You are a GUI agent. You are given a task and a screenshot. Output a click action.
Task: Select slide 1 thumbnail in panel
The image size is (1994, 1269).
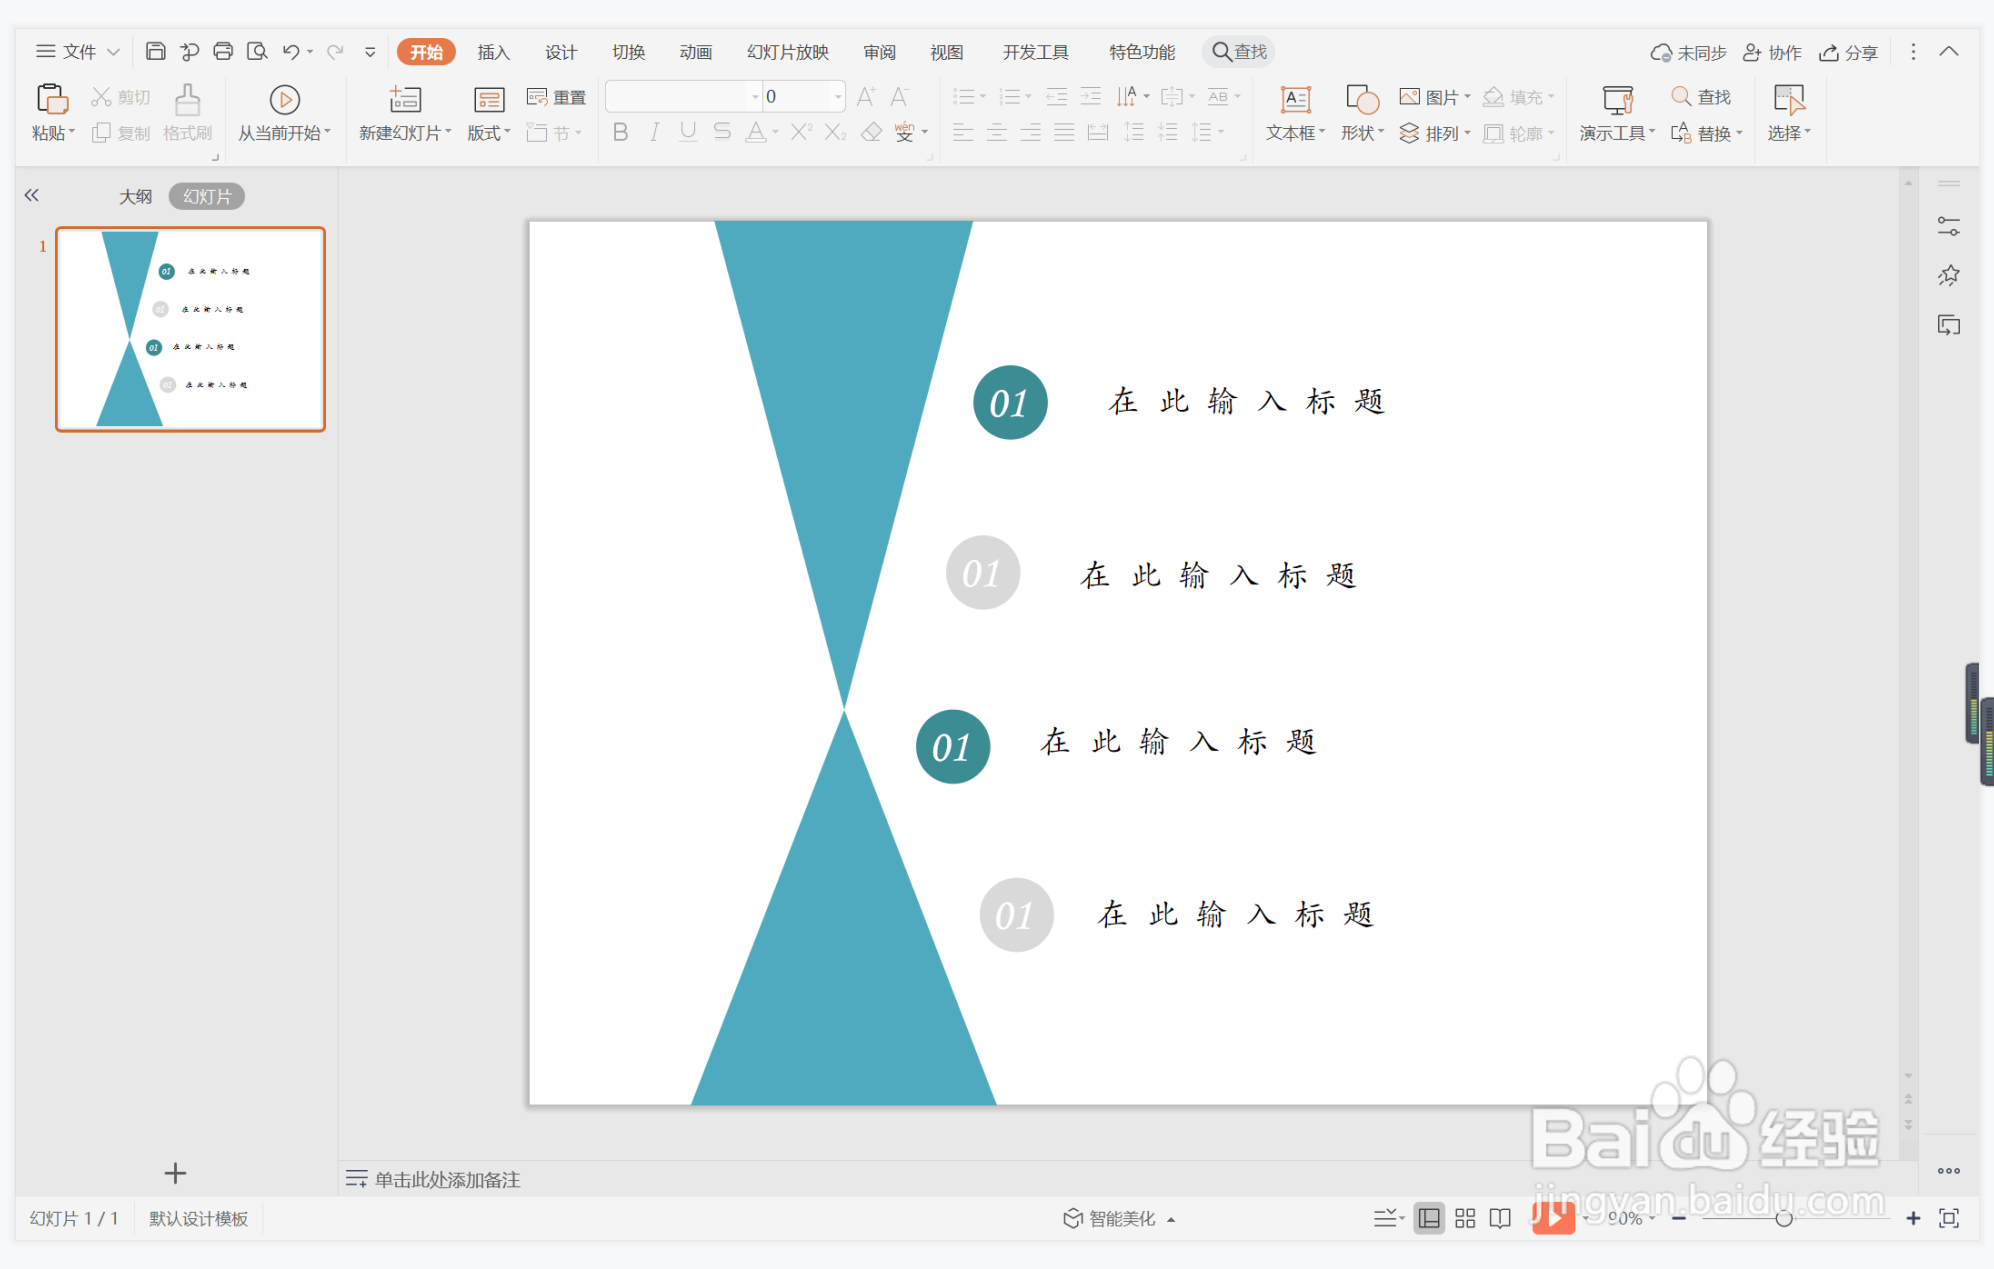point(190,329)
